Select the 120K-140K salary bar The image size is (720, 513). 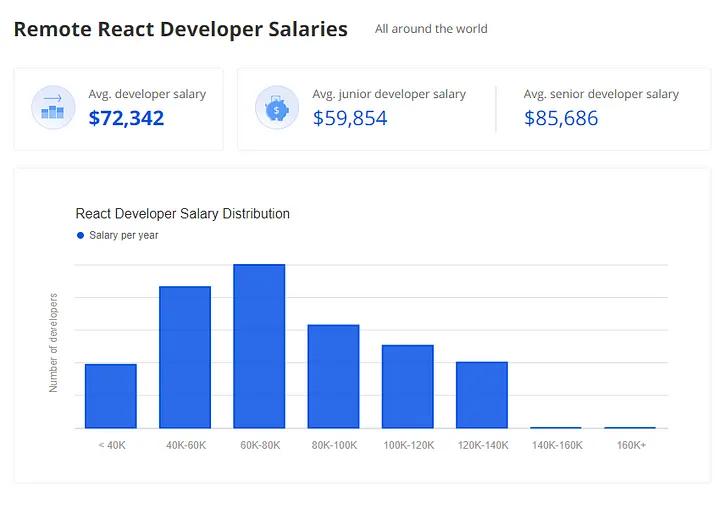tap(481, 394)
